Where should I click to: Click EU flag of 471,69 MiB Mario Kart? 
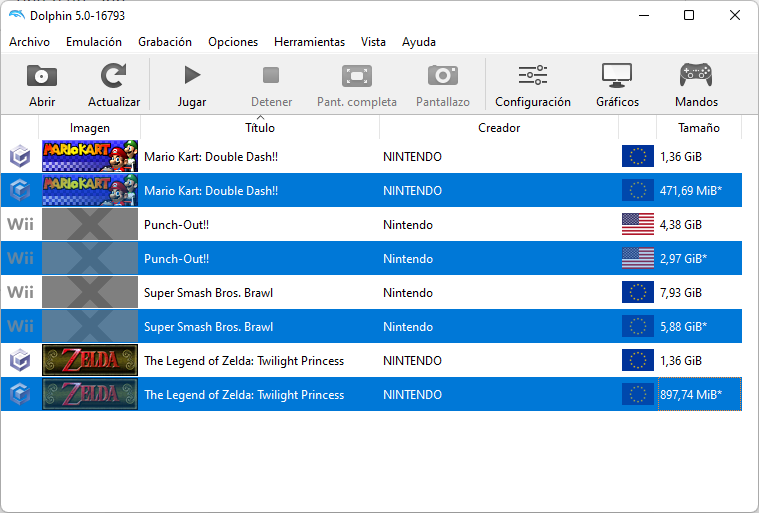[638, 190]
